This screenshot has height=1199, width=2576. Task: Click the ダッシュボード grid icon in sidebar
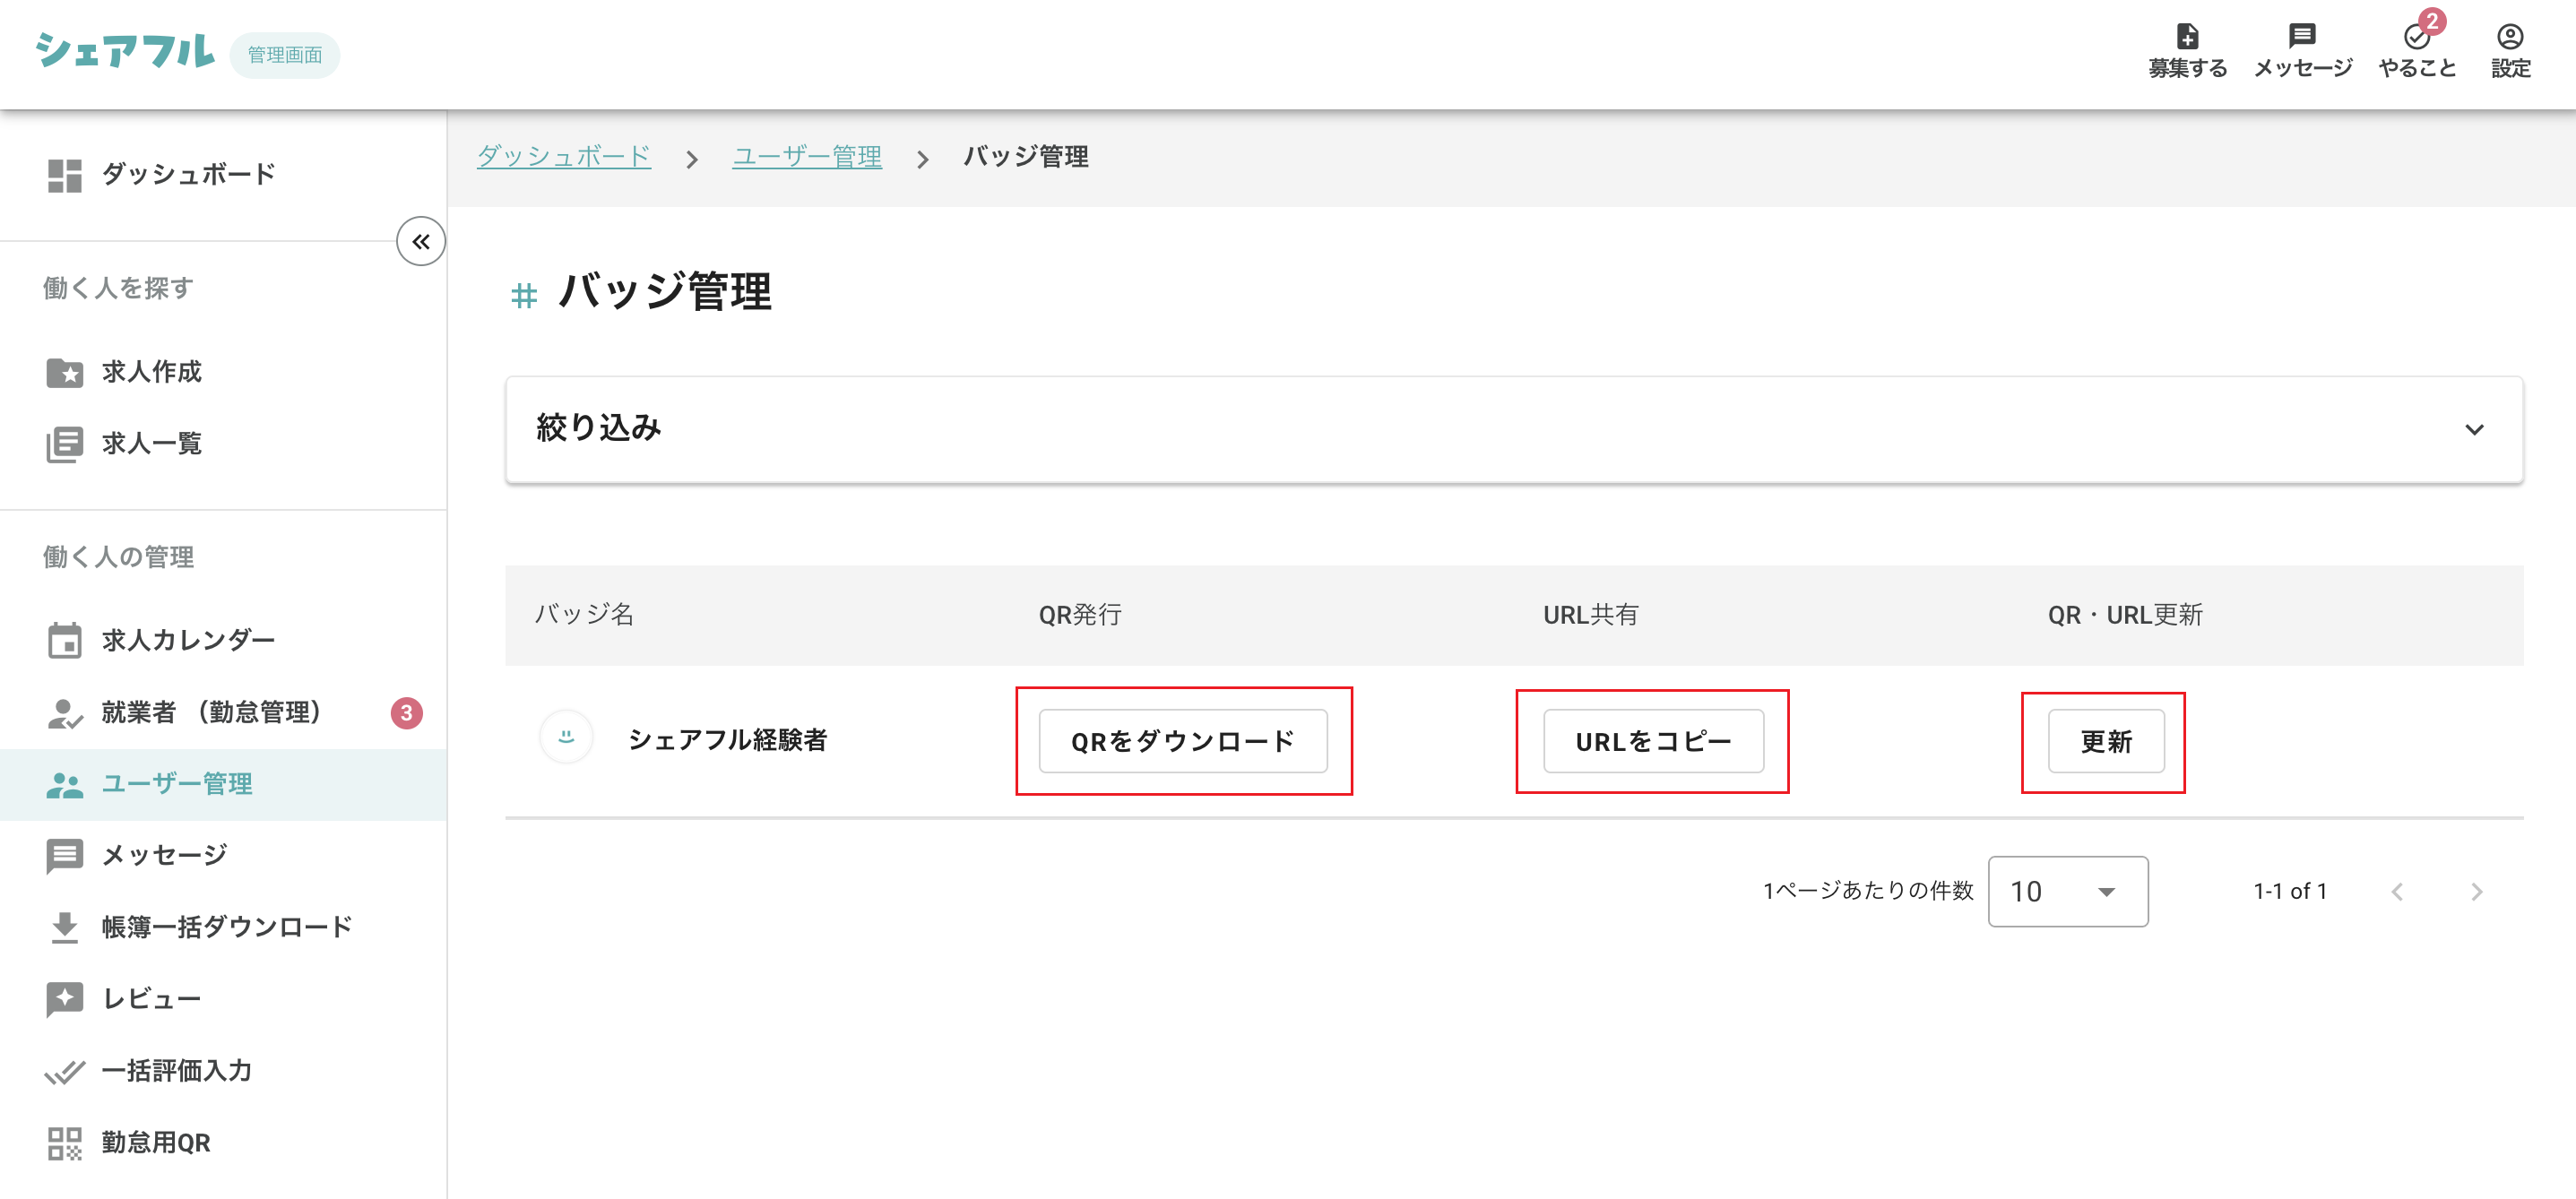click(x=65, y=175)
